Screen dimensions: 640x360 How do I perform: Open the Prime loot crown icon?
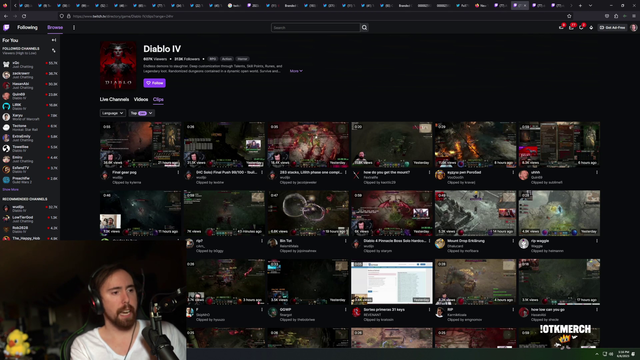(x=561, y=28)
